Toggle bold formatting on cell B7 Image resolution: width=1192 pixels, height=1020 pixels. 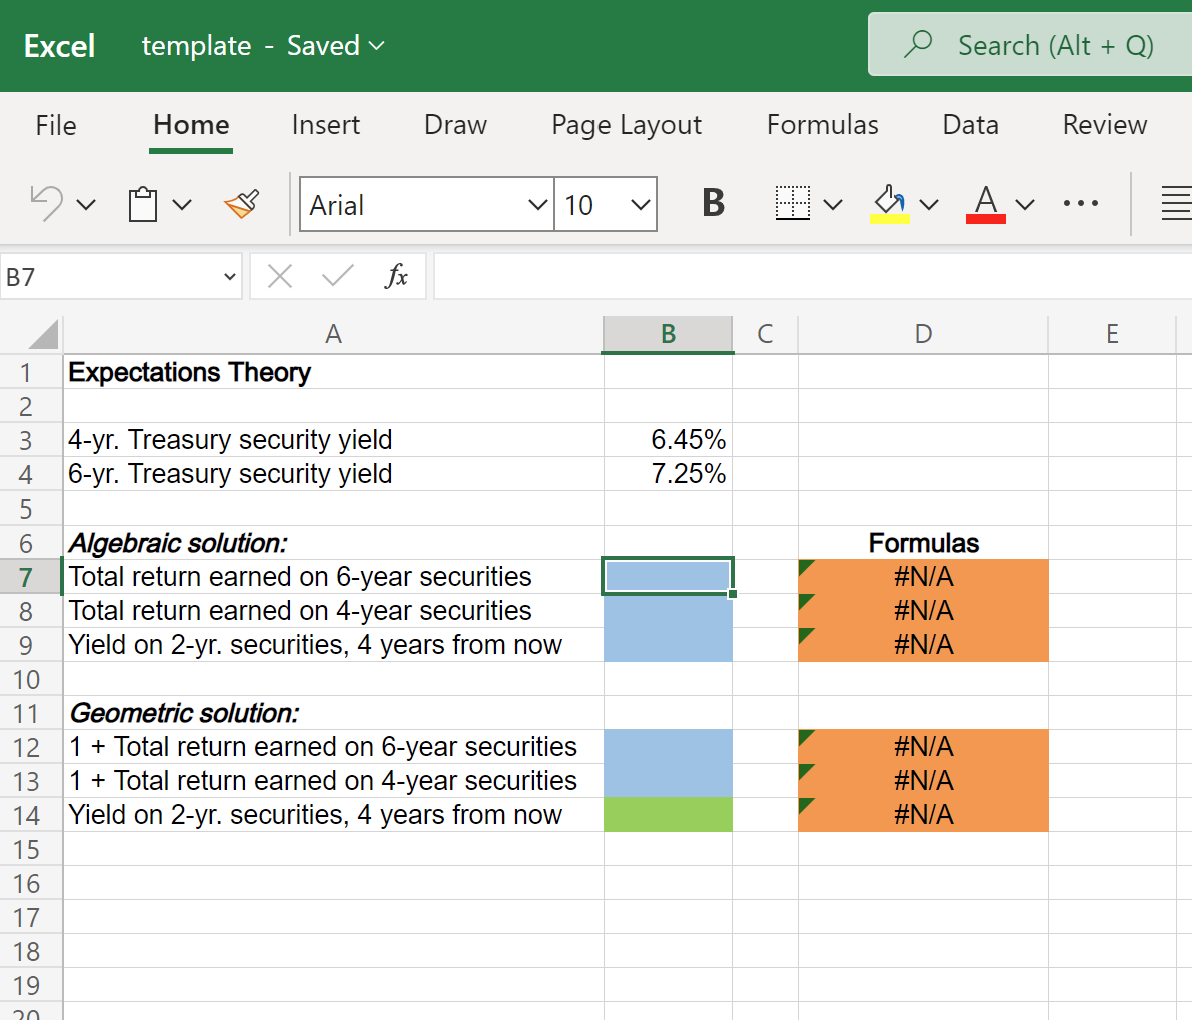click(712, 202)
